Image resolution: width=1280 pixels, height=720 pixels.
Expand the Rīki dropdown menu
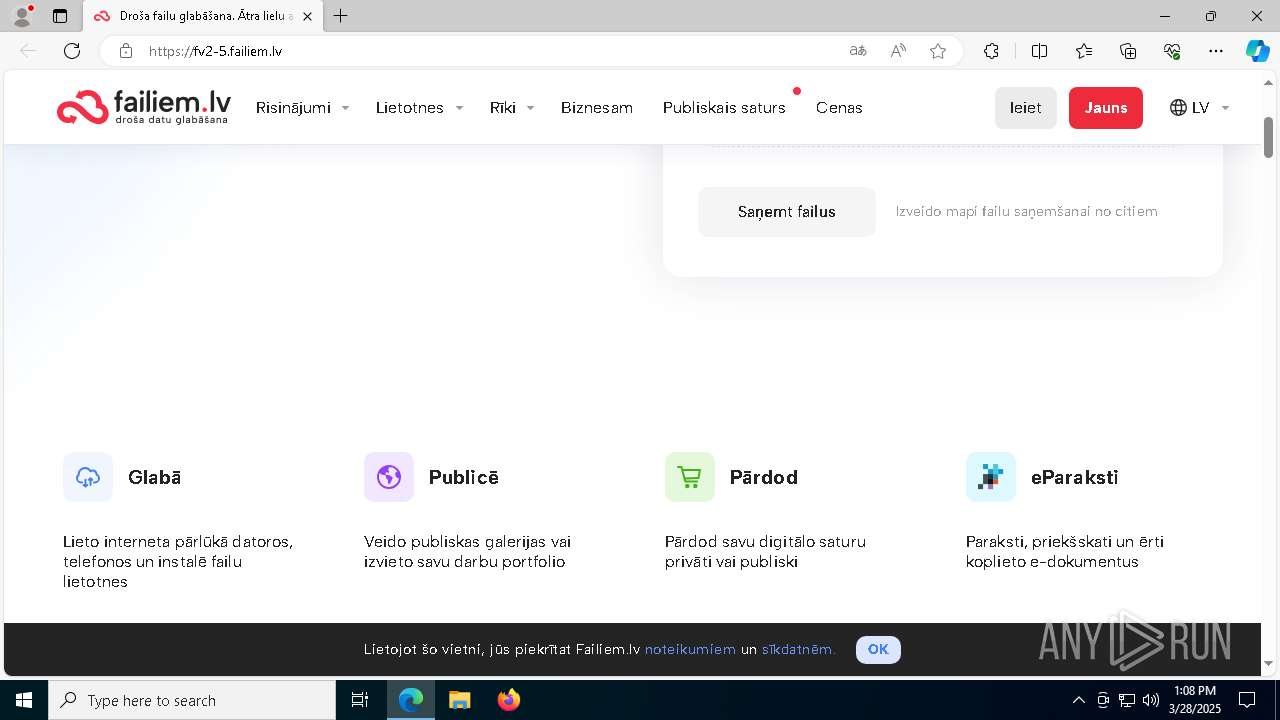(512, 108)
